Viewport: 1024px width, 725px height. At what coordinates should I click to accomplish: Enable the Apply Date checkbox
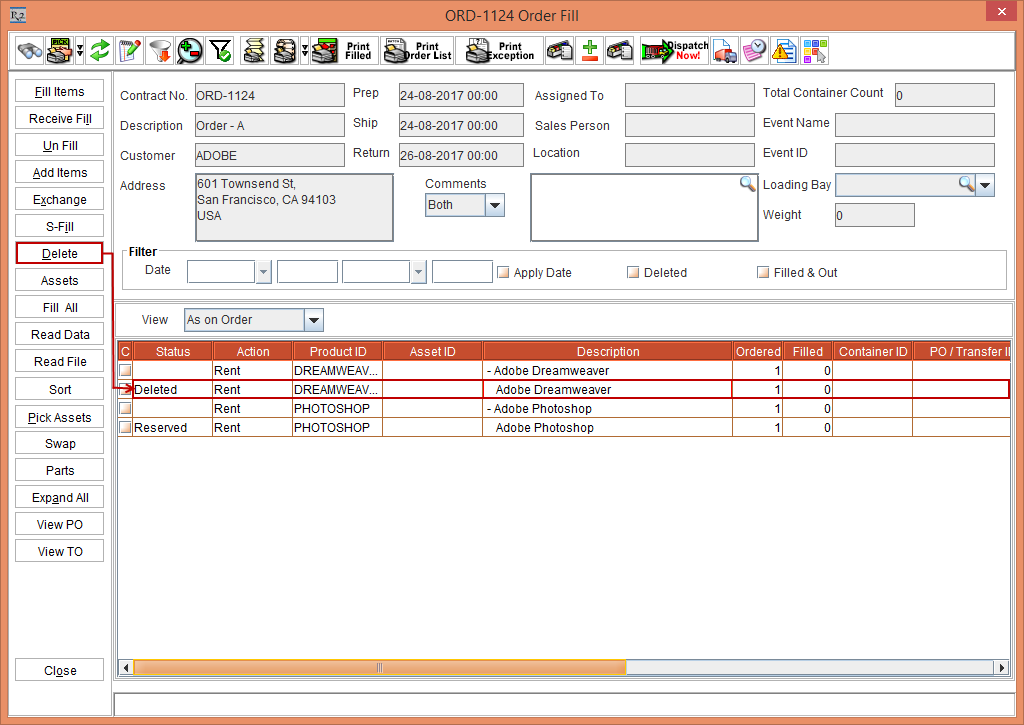pyautogui.click(x=504, y=272)
